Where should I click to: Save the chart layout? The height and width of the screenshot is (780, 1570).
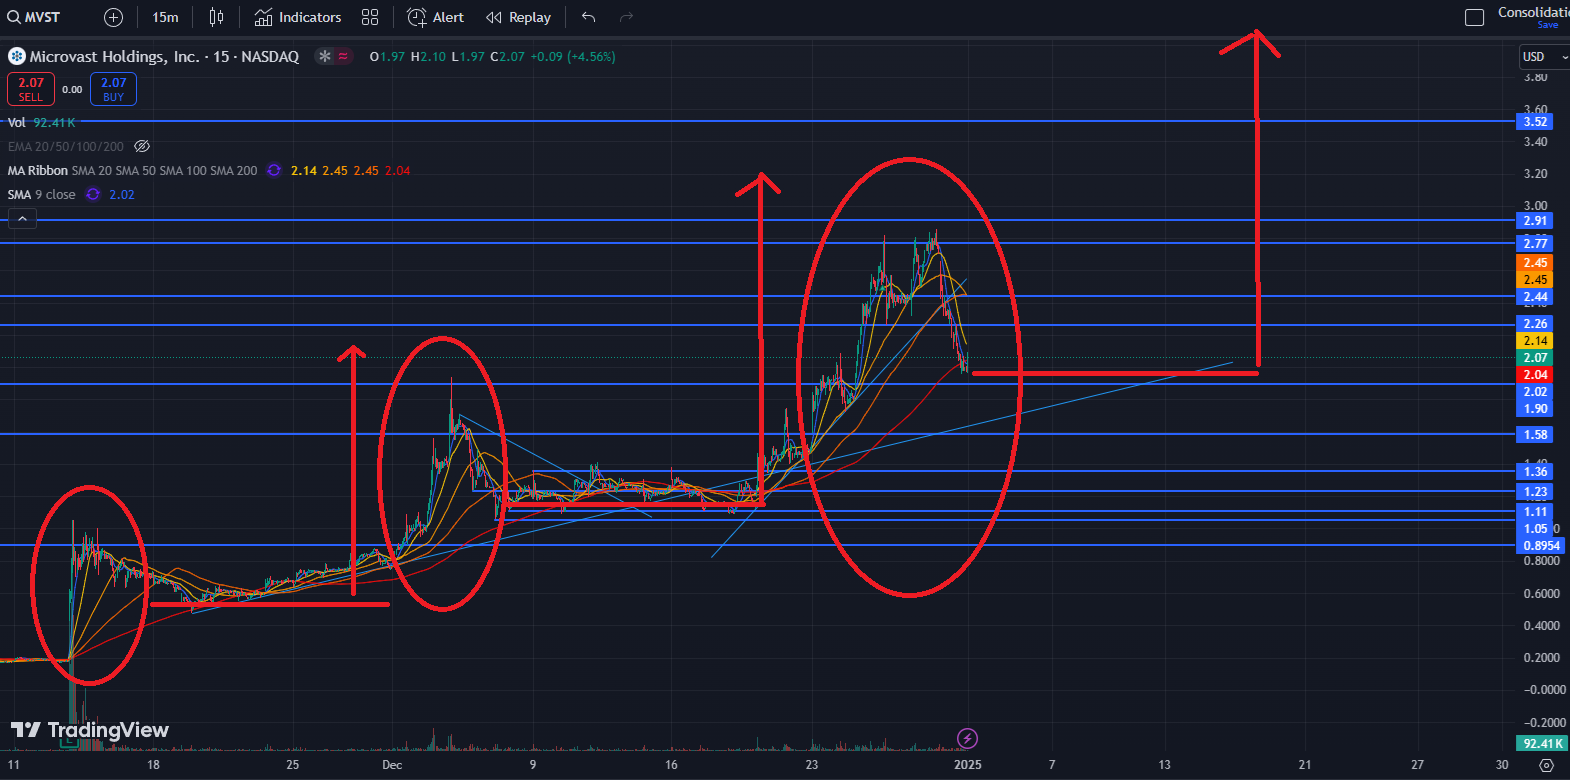point(1548,25)
